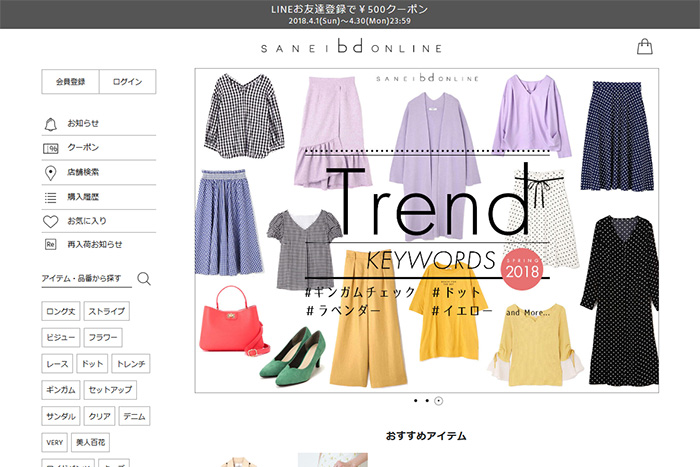This screenshot has height=467, width=700.
Task: Click the heart お気に入り icon
Action: point(50,221)
